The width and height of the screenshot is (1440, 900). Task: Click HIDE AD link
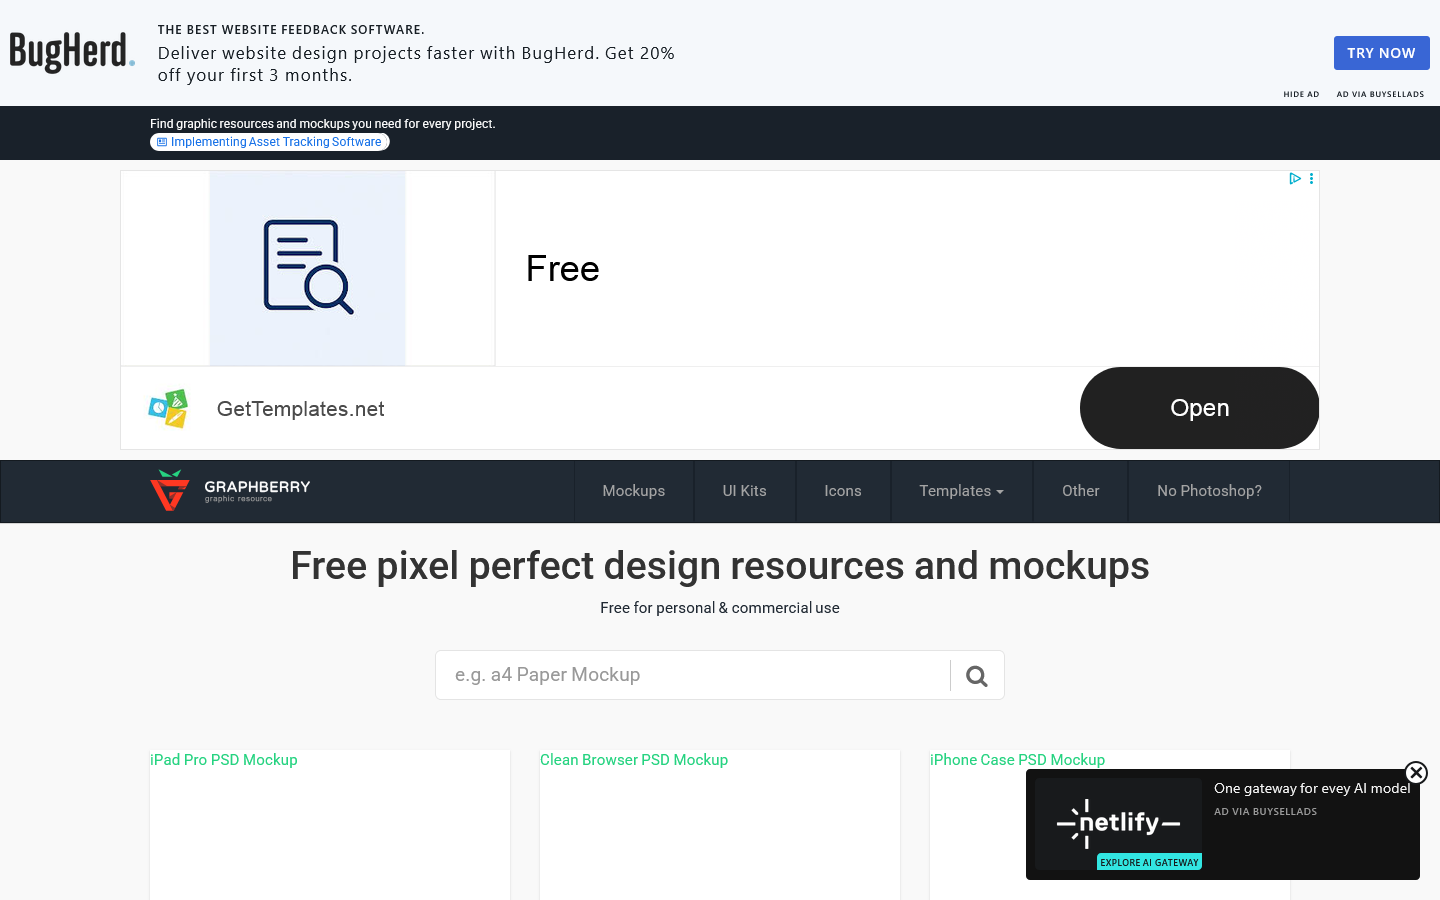(x=1301, y=94)
